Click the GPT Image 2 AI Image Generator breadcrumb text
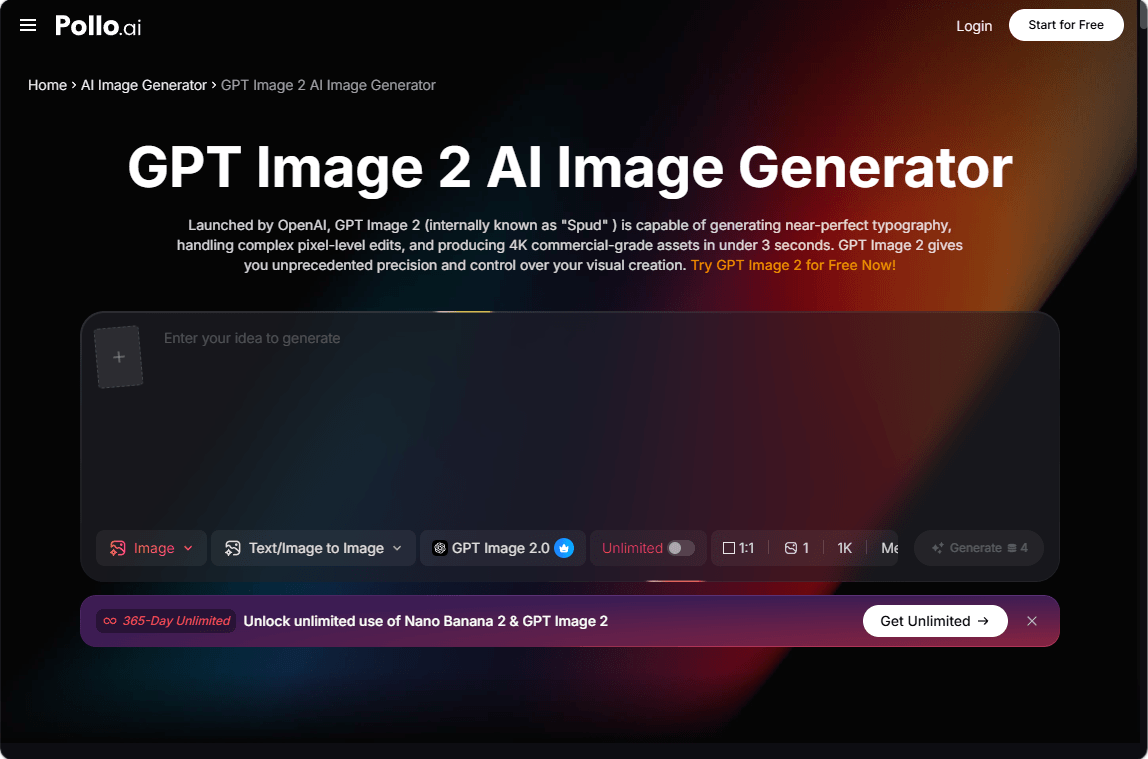The height and width of the screenshot is (759, 1148). 328,85
